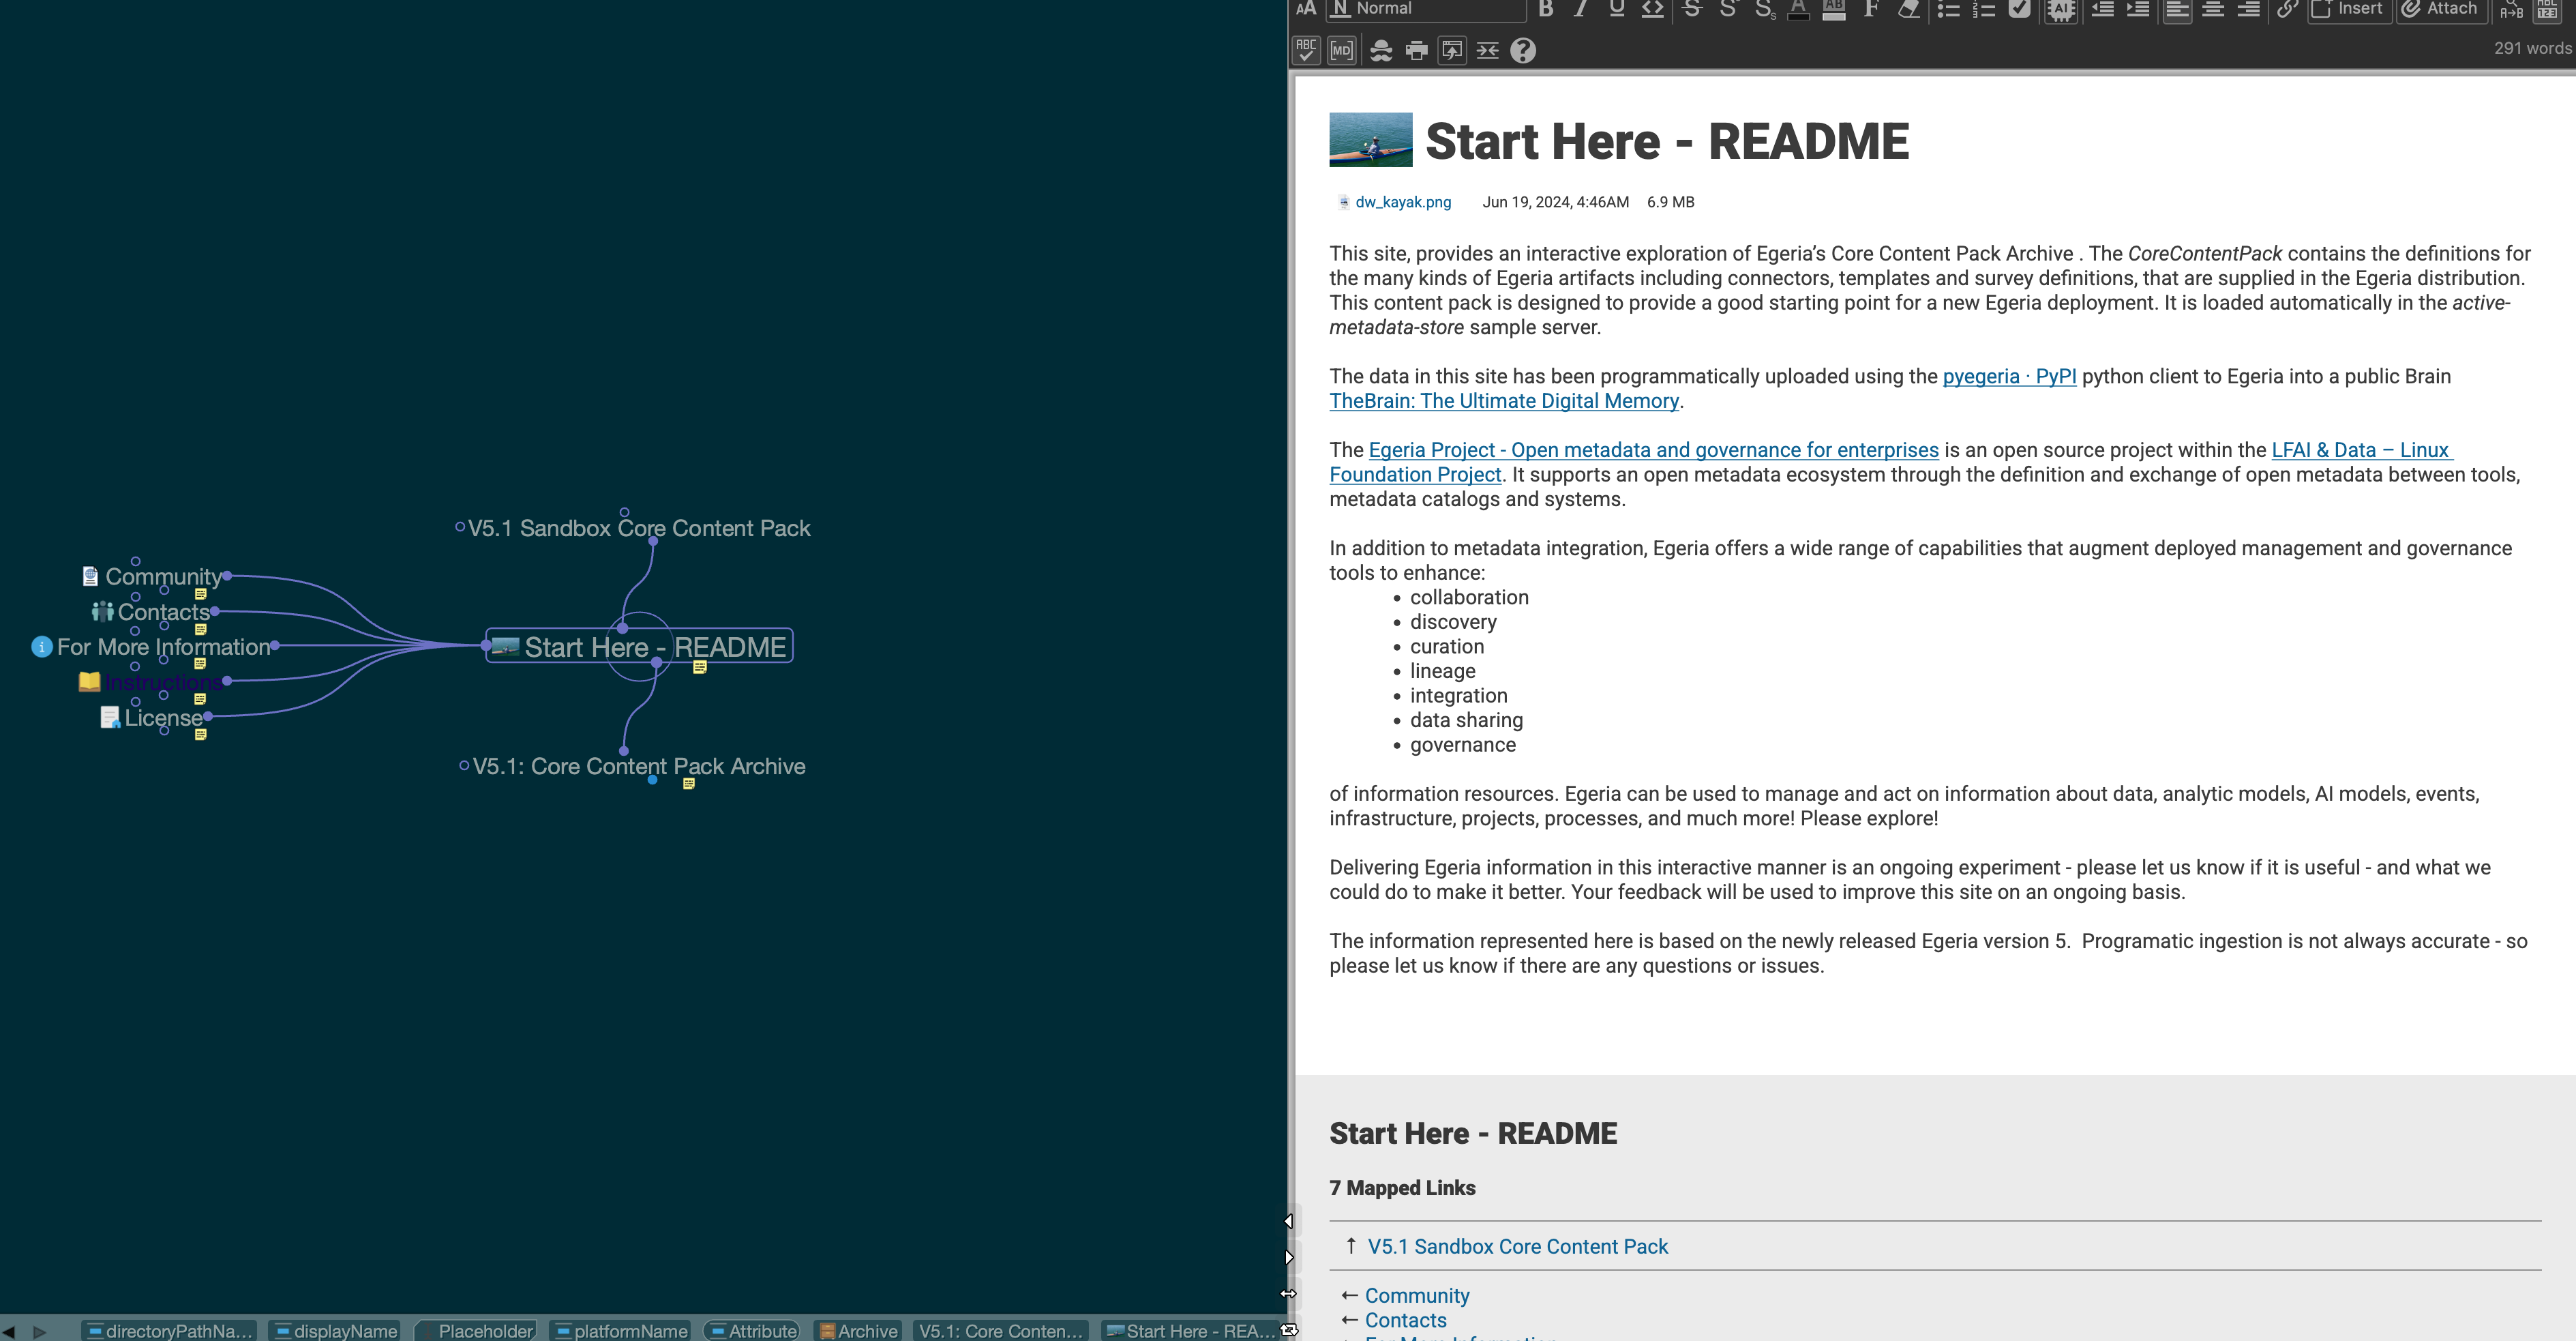Screen dimensions: 2576x1341
Task: Click the checkbox list formatting icon
Action: (x=2019, y=9)
